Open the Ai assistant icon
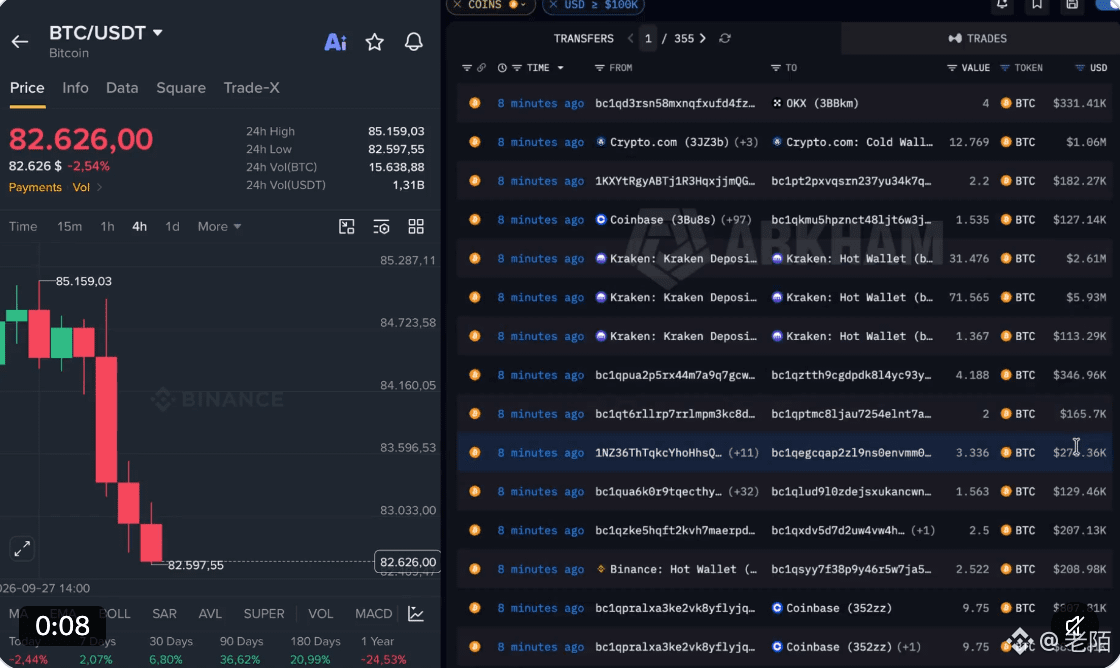 point(335,42)
